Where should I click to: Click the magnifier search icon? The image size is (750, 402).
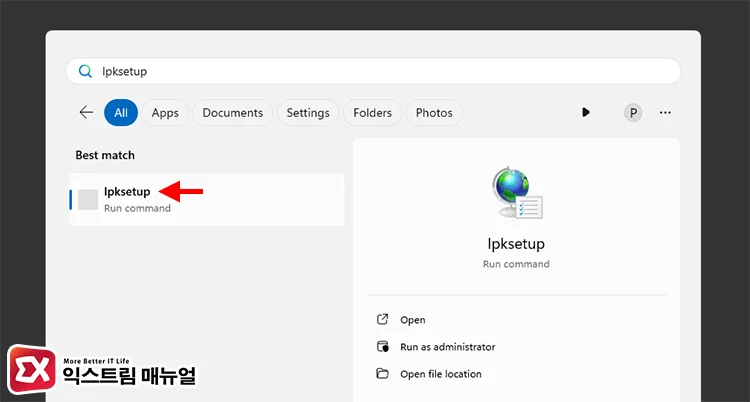(85, 72)
